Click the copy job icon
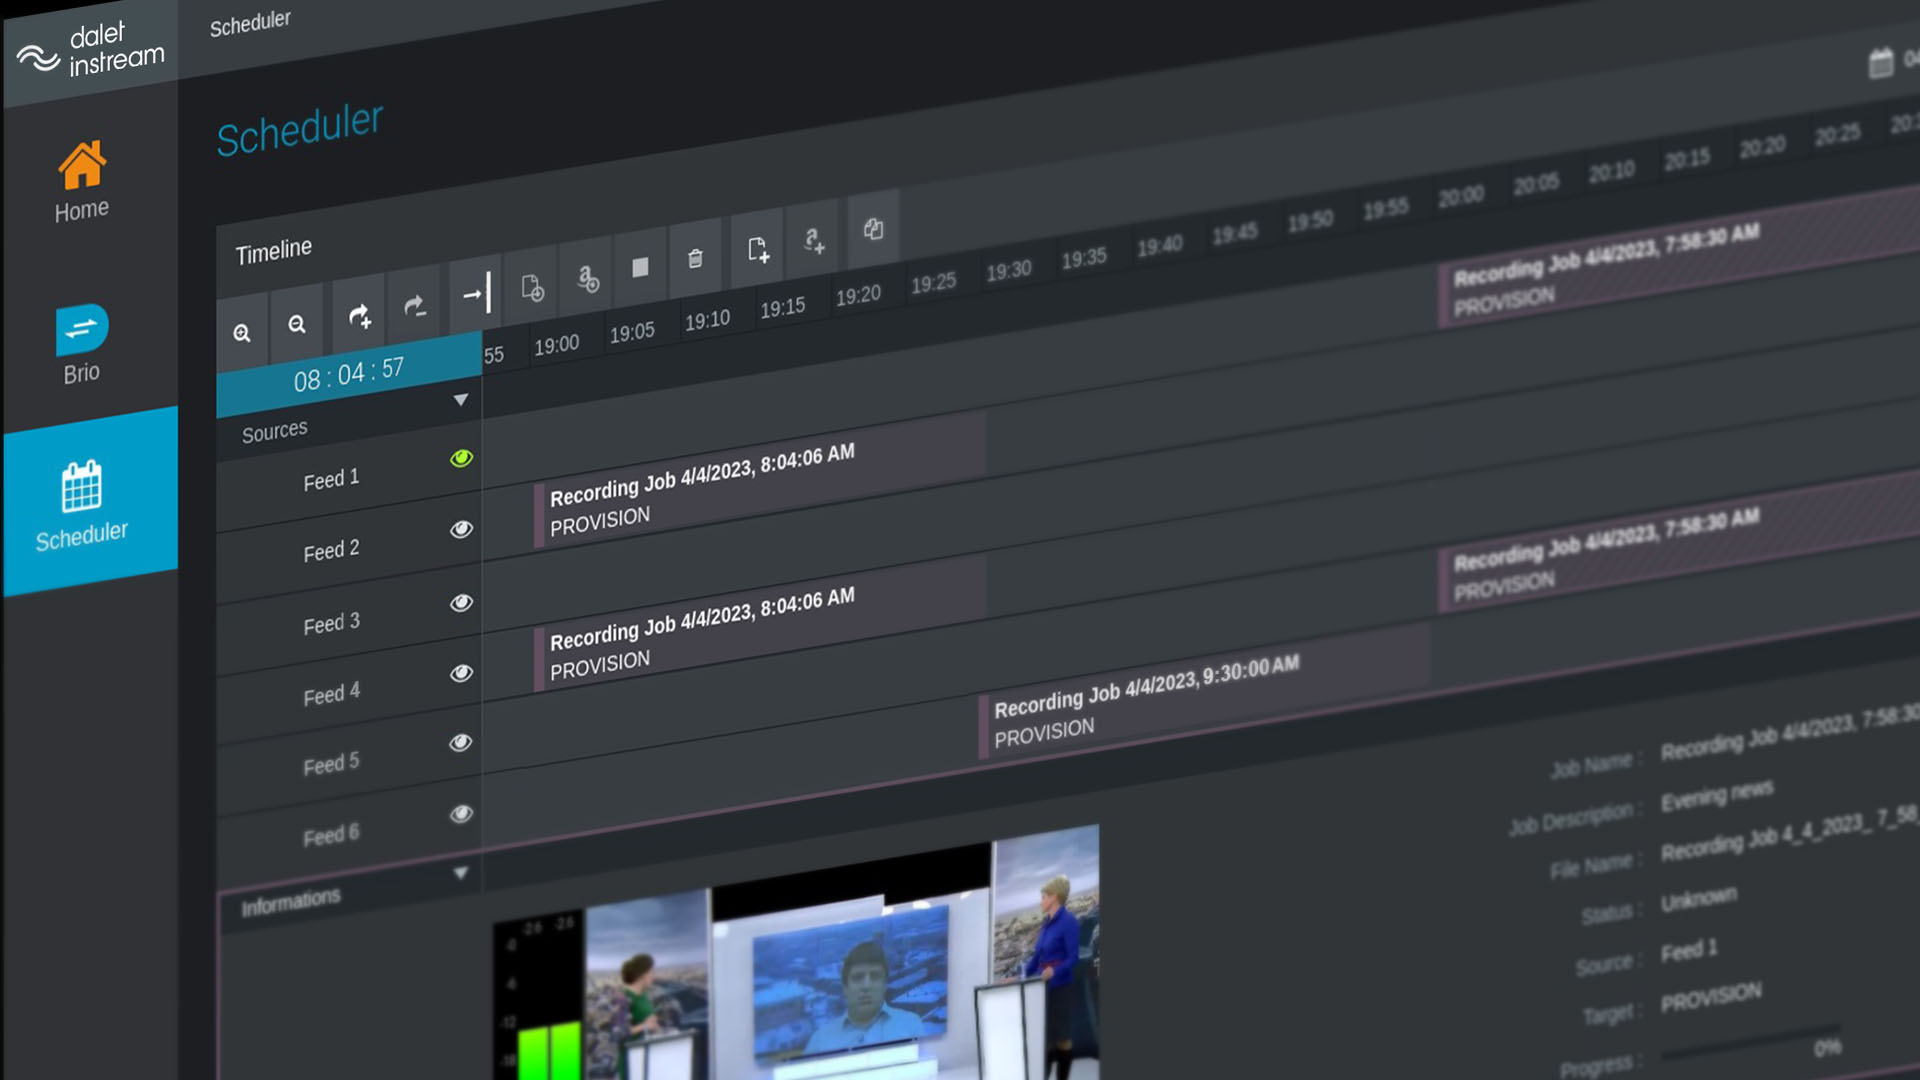 pyautogui.click(x=873, y=229)
